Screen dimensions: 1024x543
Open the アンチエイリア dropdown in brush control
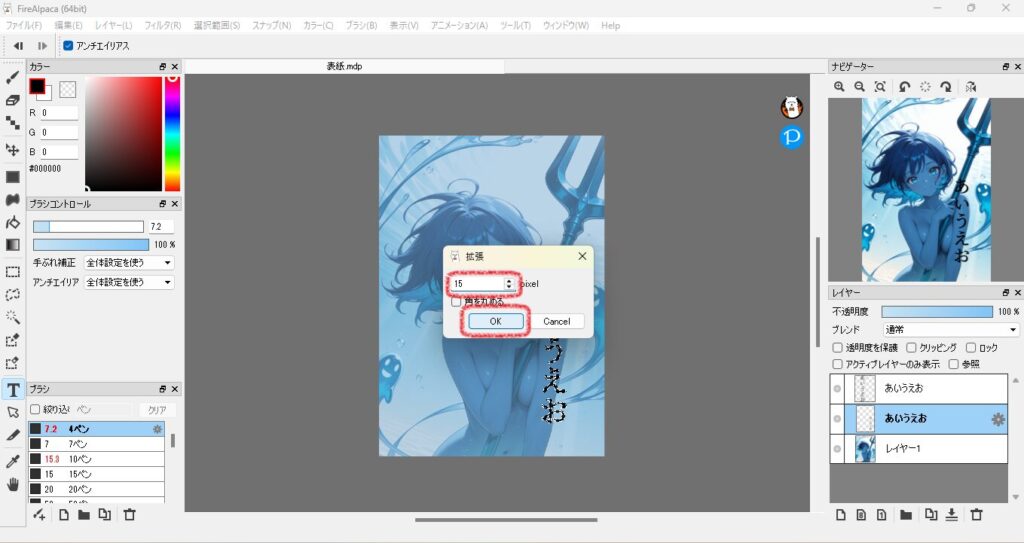[129, 283]
